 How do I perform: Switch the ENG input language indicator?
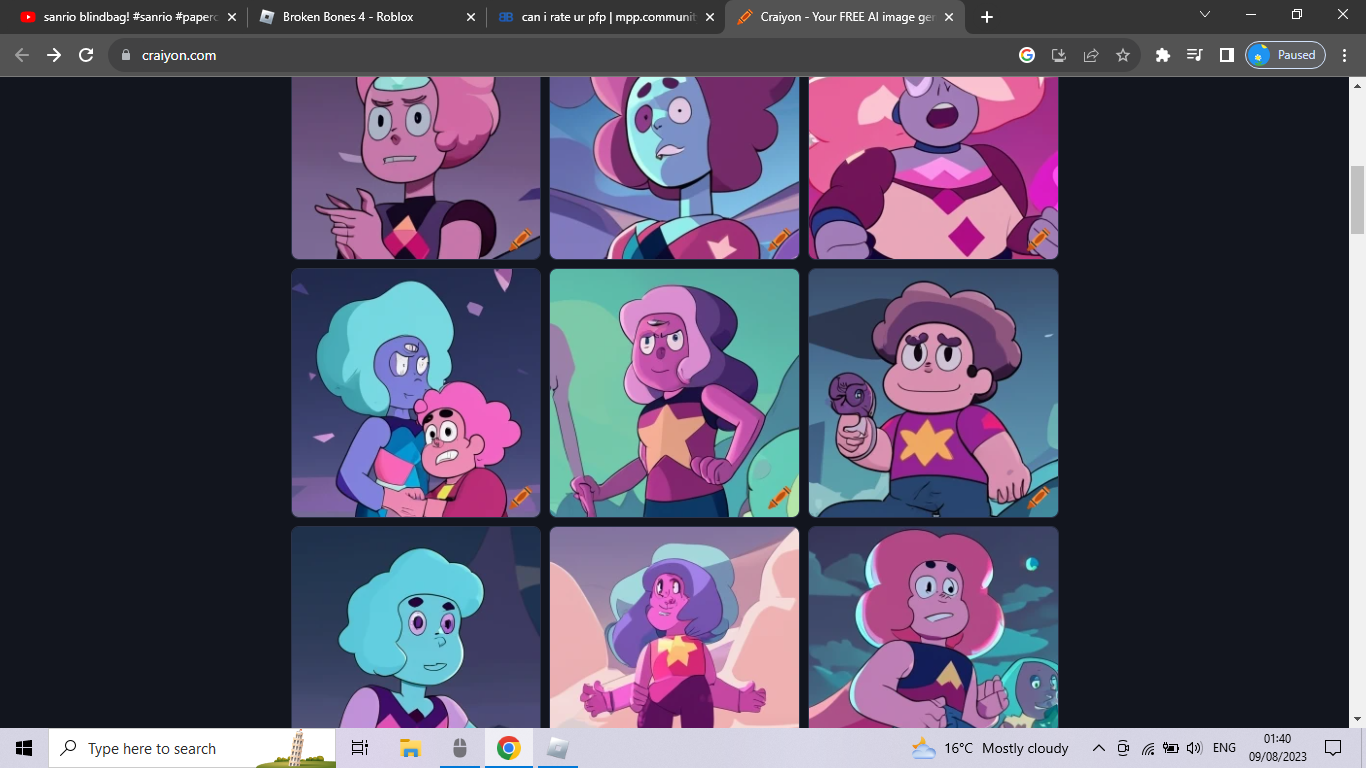pos(1224,748)
